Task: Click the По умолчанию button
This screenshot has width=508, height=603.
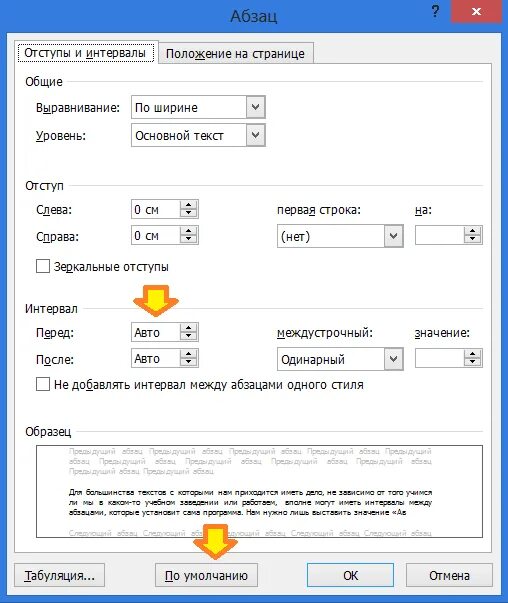Action: (x=206, y=575)
